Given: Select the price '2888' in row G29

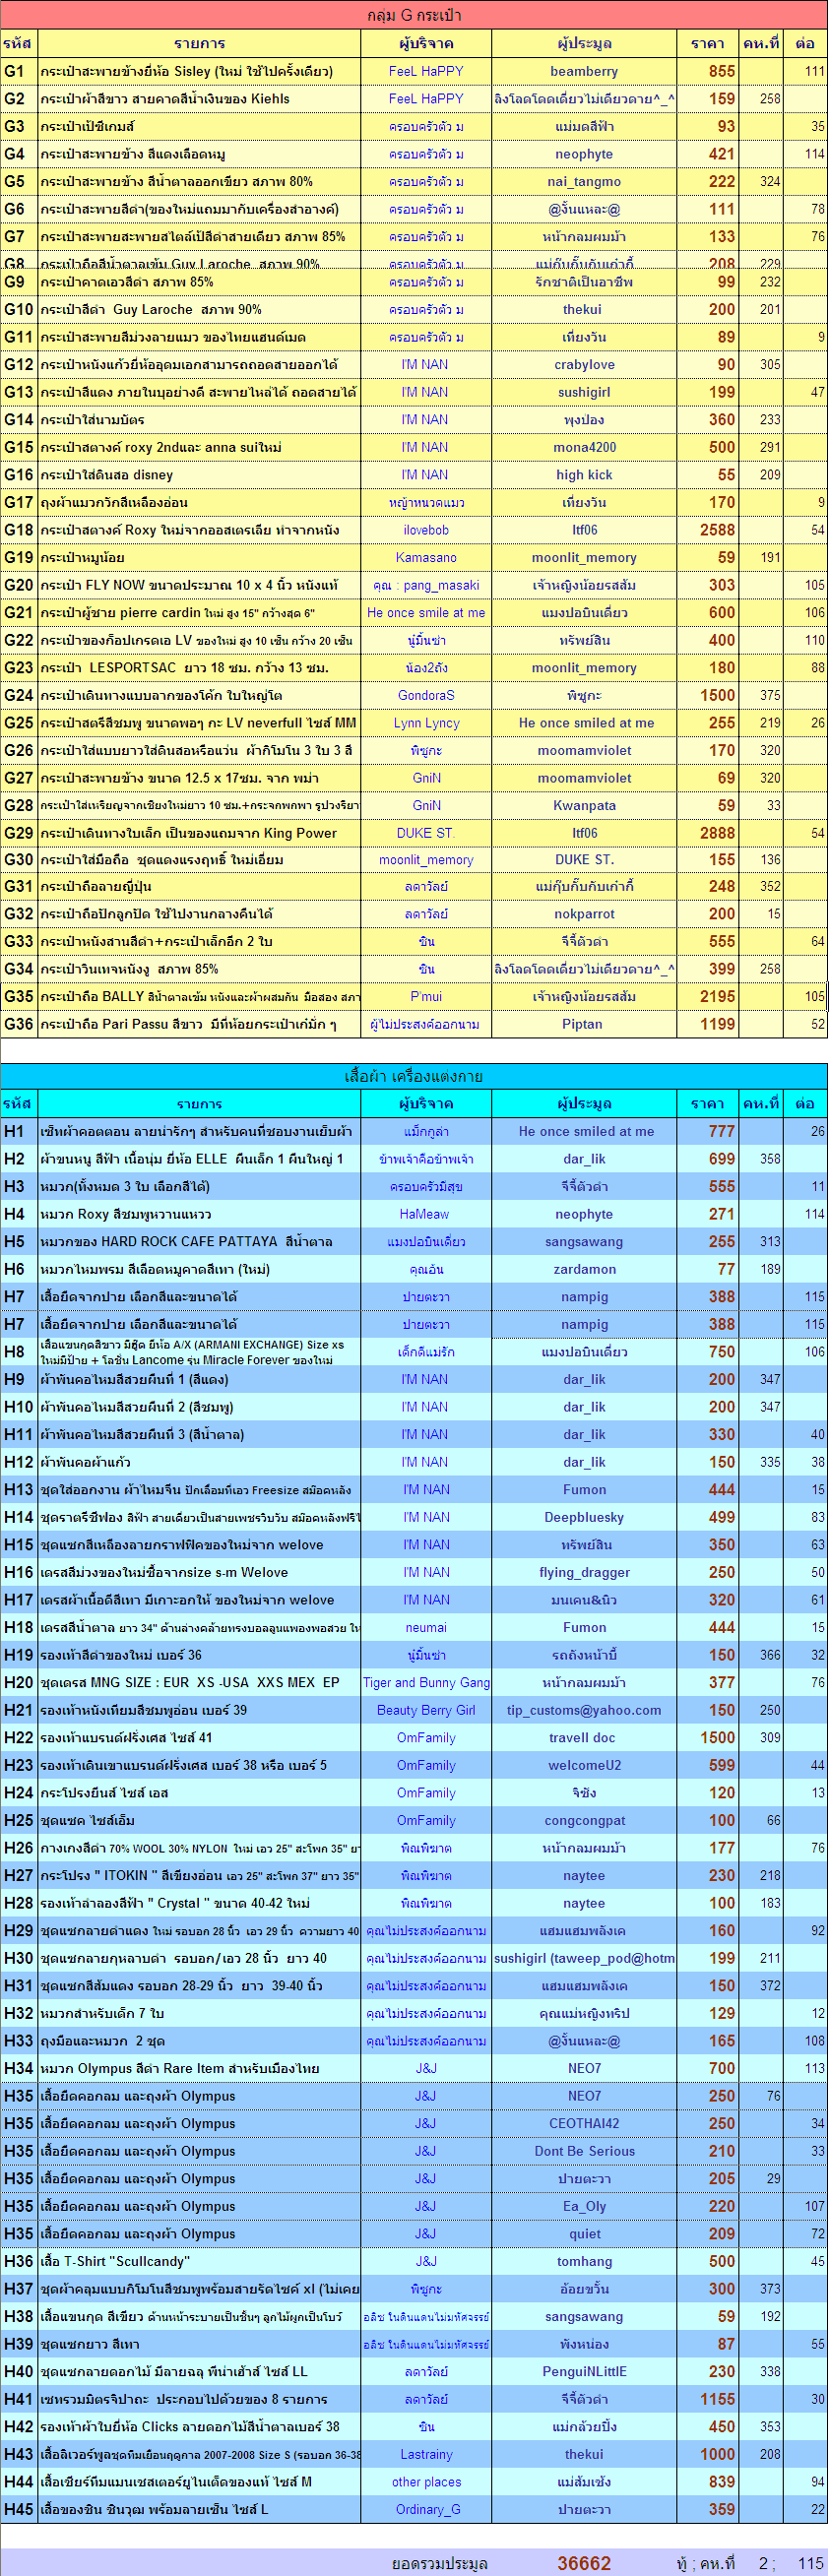Looking at the screenshot, I should coord(718,833).
